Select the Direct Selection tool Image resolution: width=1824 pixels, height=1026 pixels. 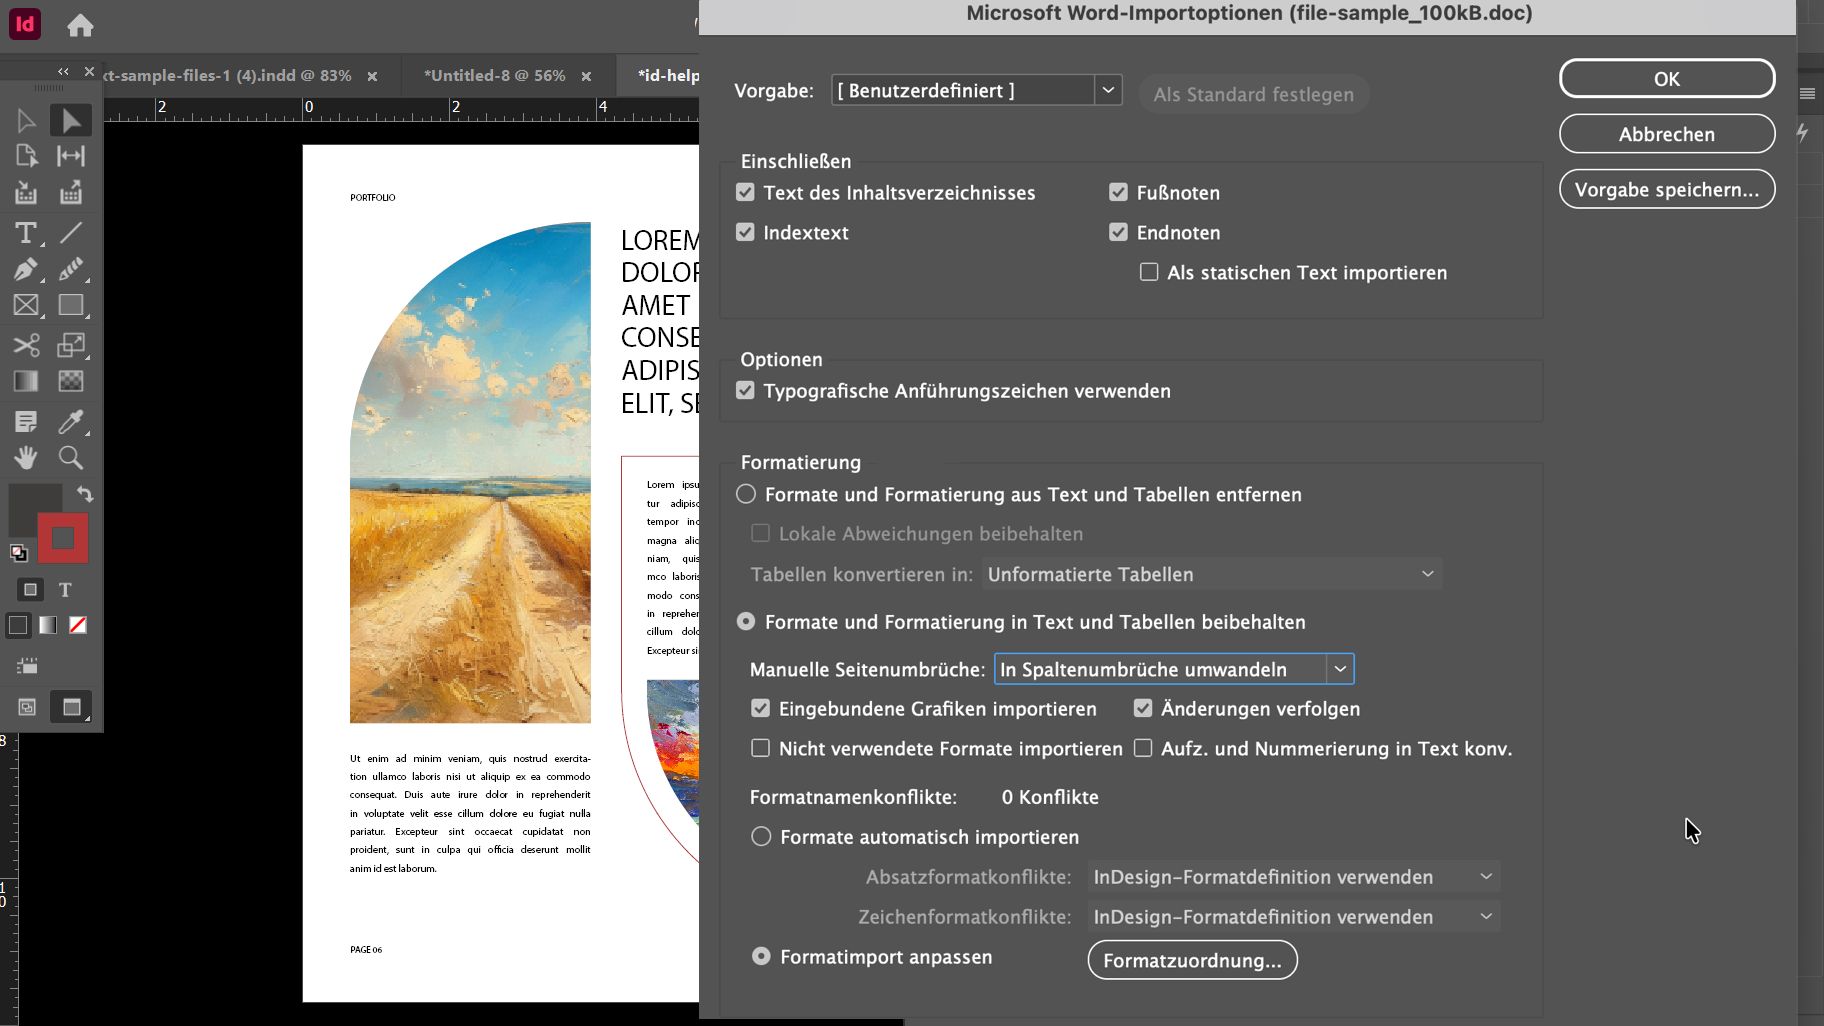(x=71, y=121)
